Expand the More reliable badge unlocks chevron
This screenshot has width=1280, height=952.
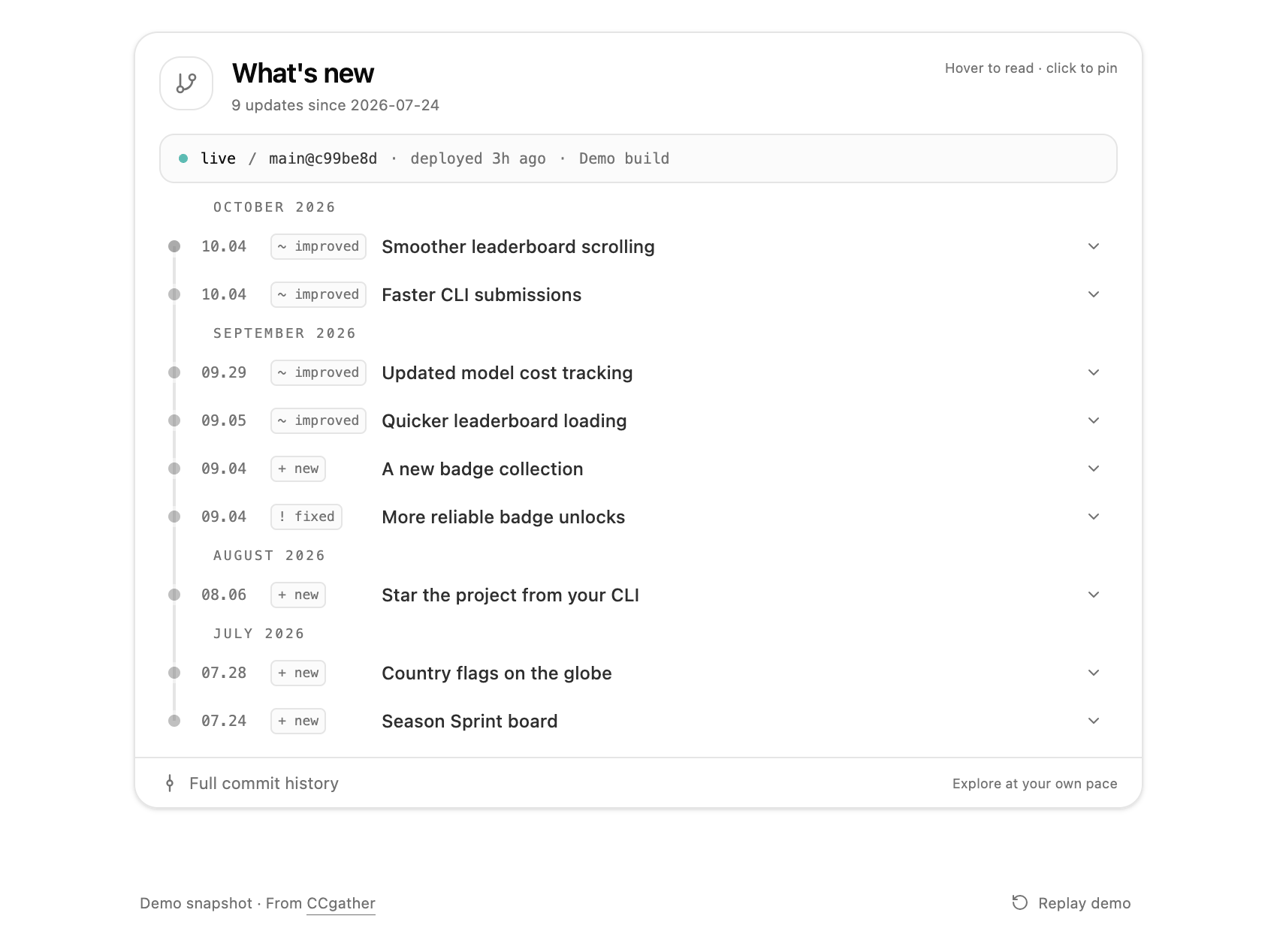click(1093, 516)
